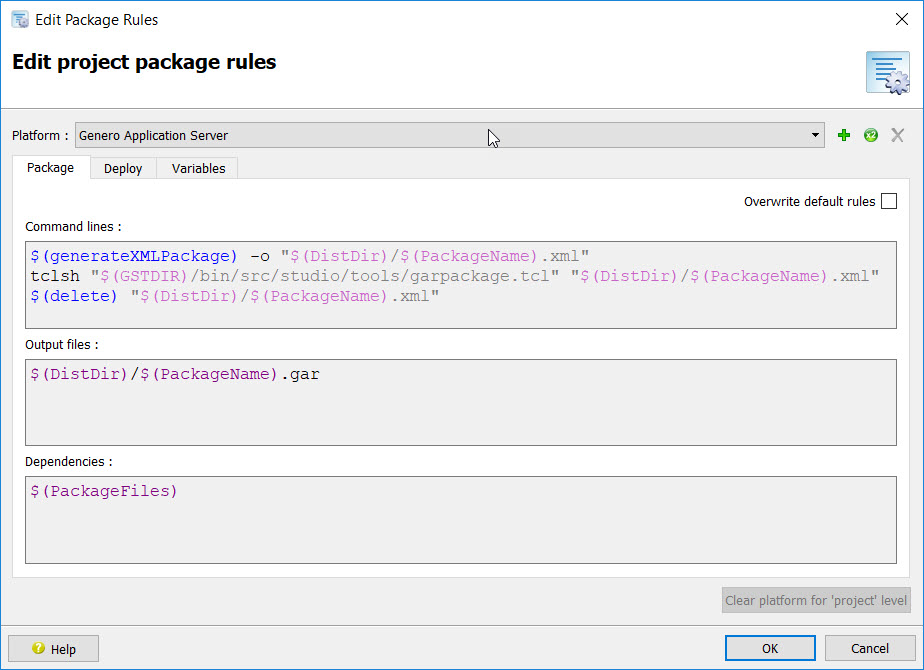924x670 pixels.
Task: Switch to the Deploy tab
Action: (x=123, y=169)
